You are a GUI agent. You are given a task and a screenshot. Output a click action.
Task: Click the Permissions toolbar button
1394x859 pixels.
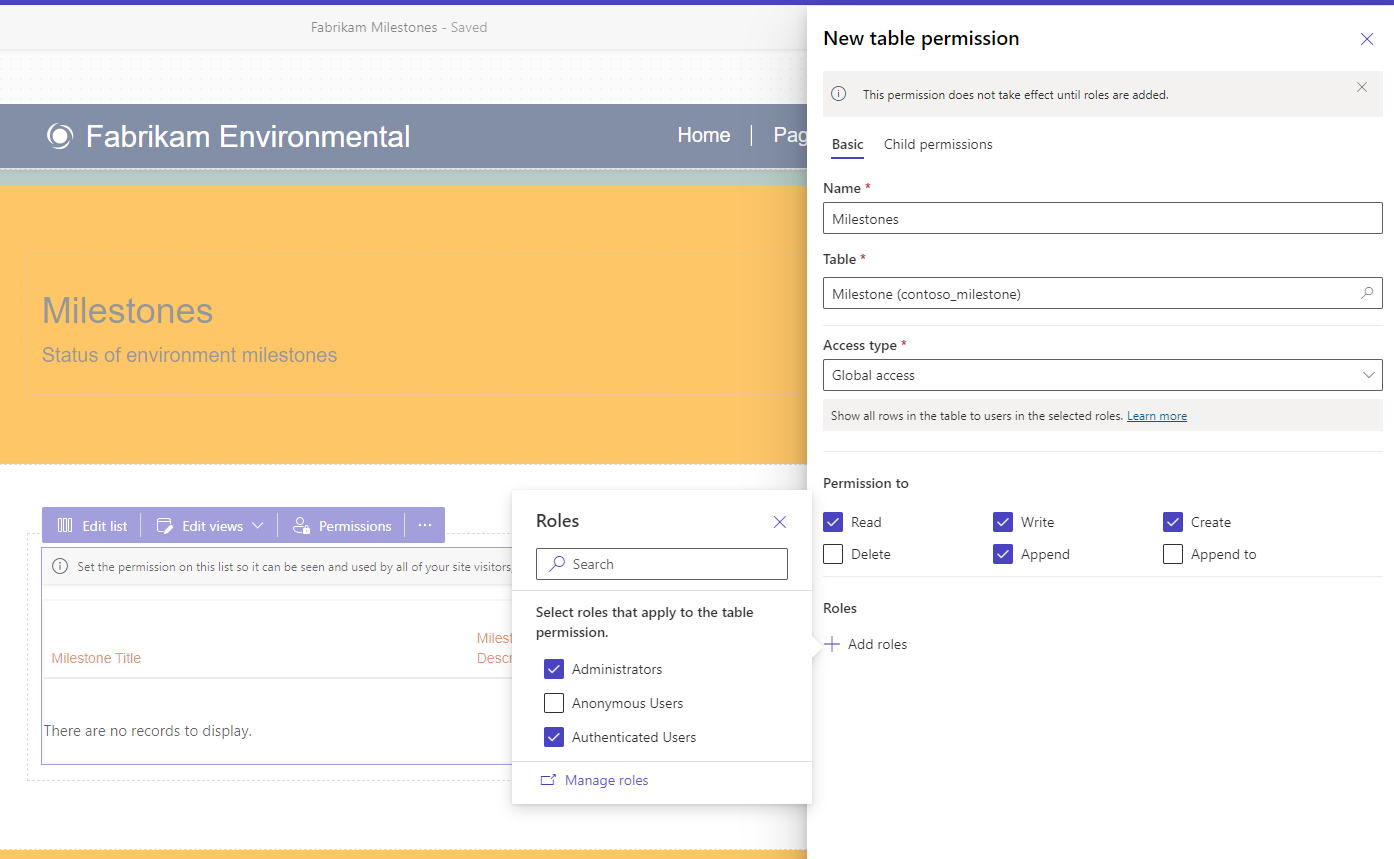click(342, 526)
